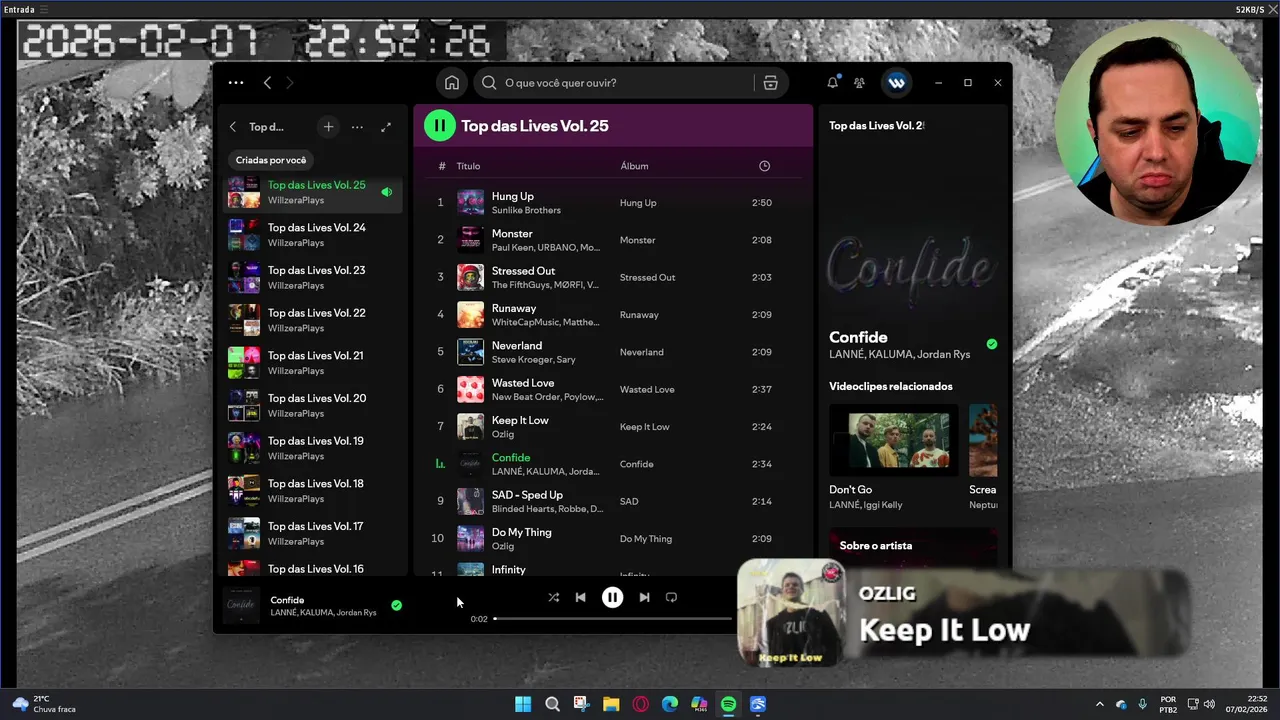Viewport: 1280px width, 720px height.
Task: Skip to next track
Action: (644, 597)
